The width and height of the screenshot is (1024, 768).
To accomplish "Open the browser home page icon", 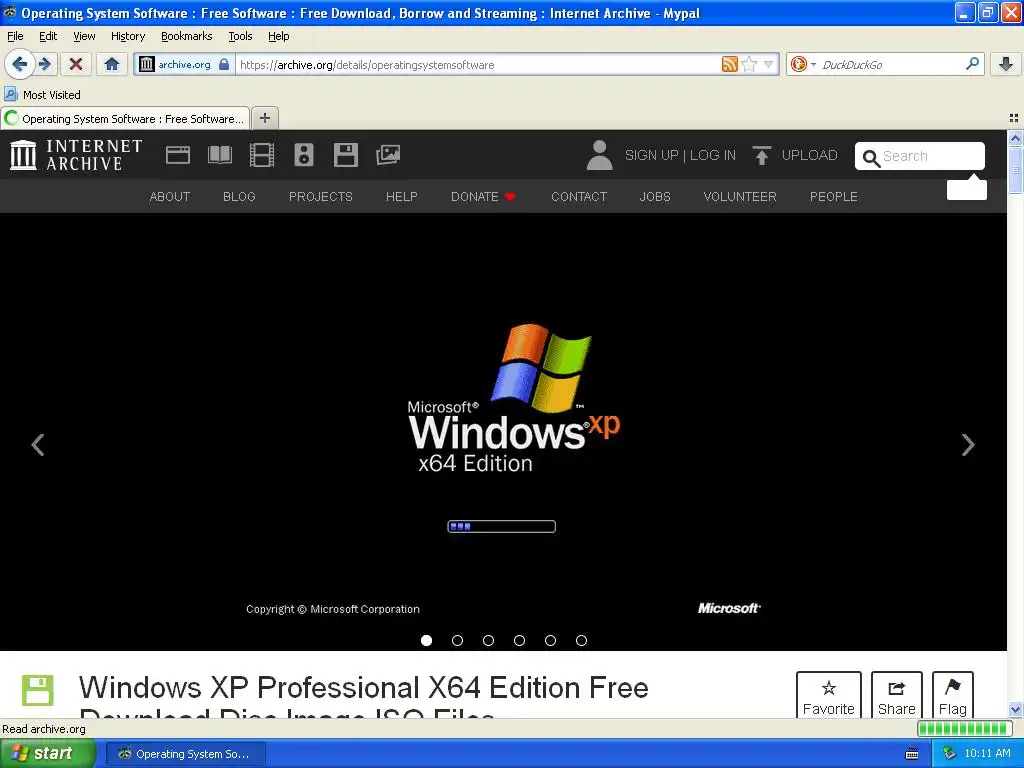I will [x=112, y=64].
